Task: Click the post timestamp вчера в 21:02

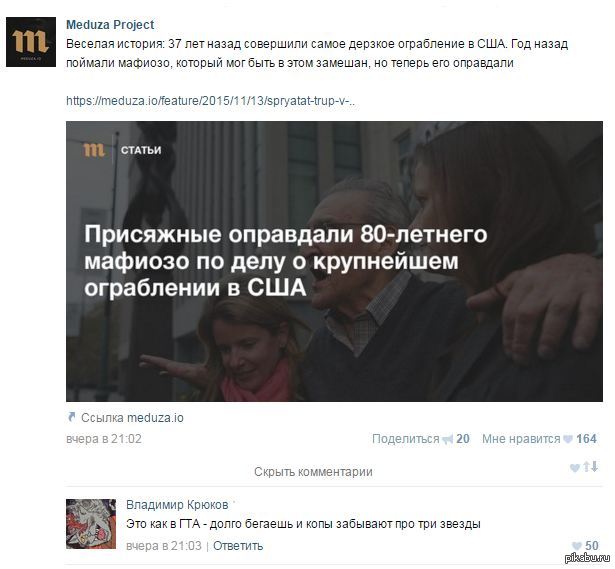Action: [x=104, y=439]
